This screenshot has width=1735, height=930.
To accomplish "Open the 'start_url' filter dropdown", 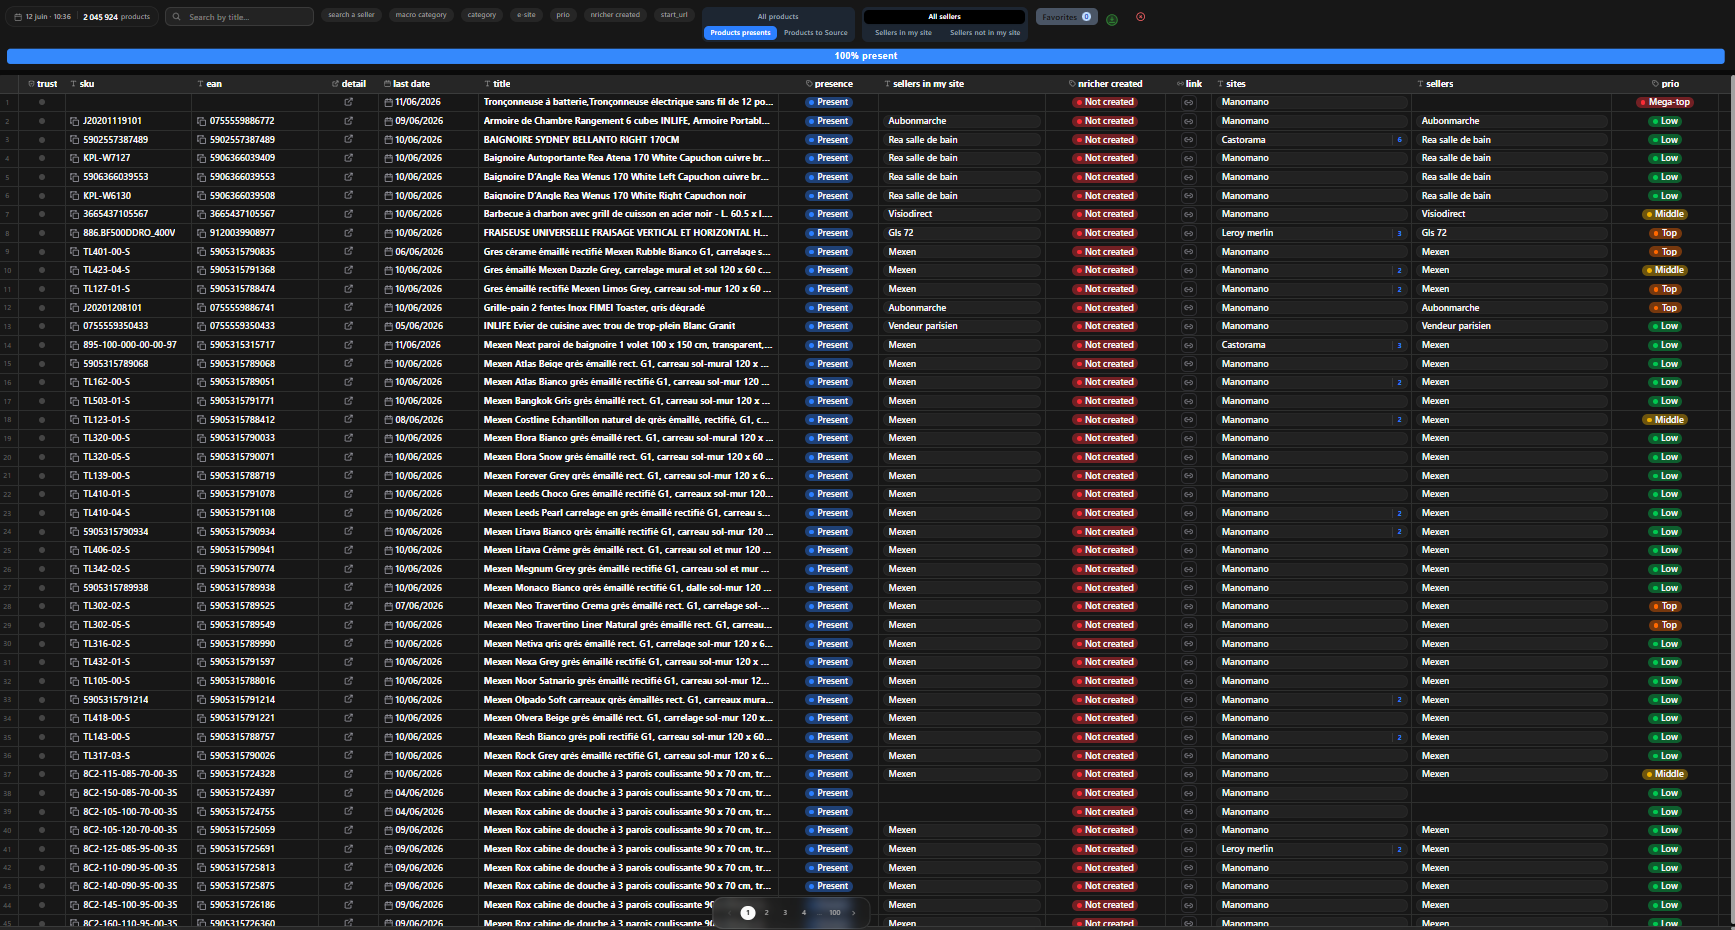I will (675, 15).
